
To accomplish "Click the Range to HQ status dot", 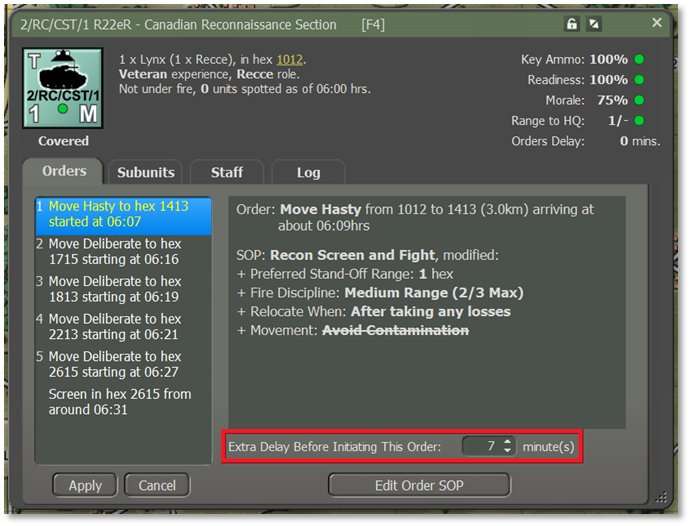I will click(638, 121).
